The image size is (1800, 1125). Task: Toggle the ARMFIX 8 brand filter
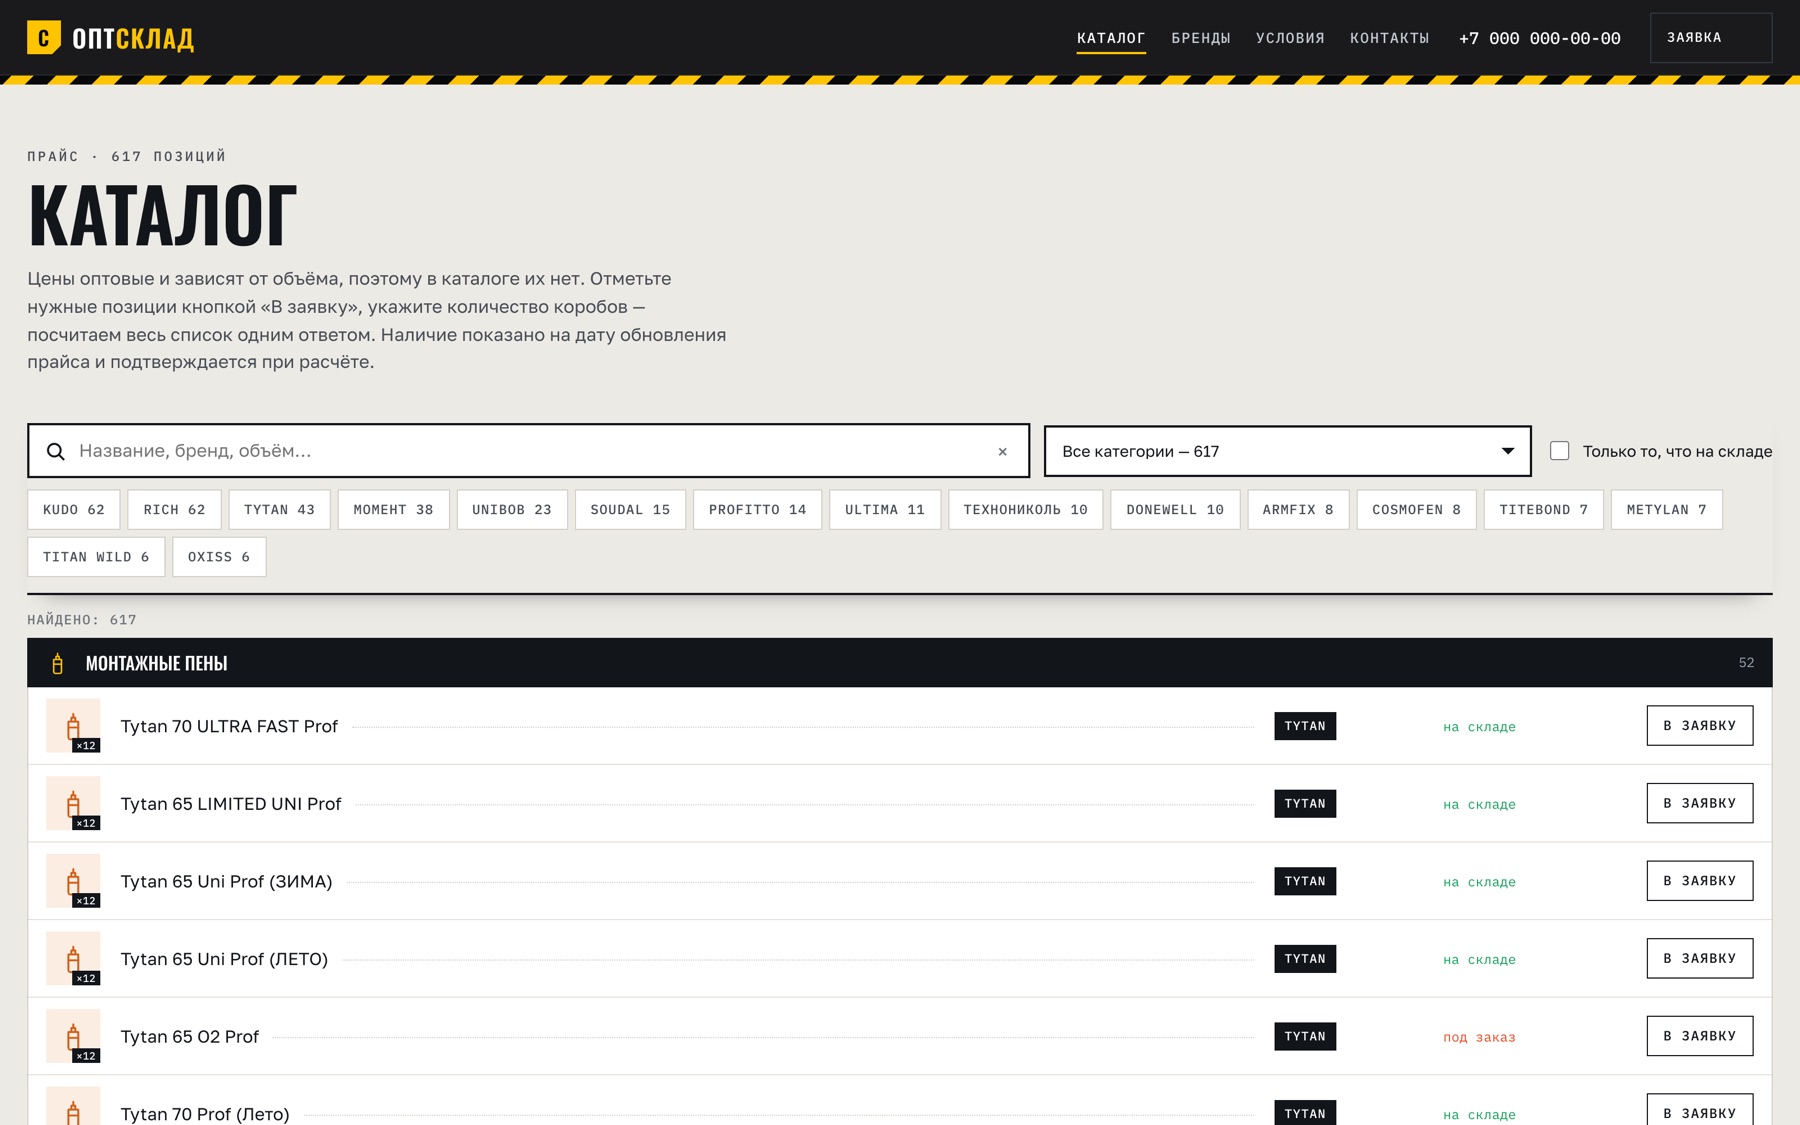point(1298,510)
